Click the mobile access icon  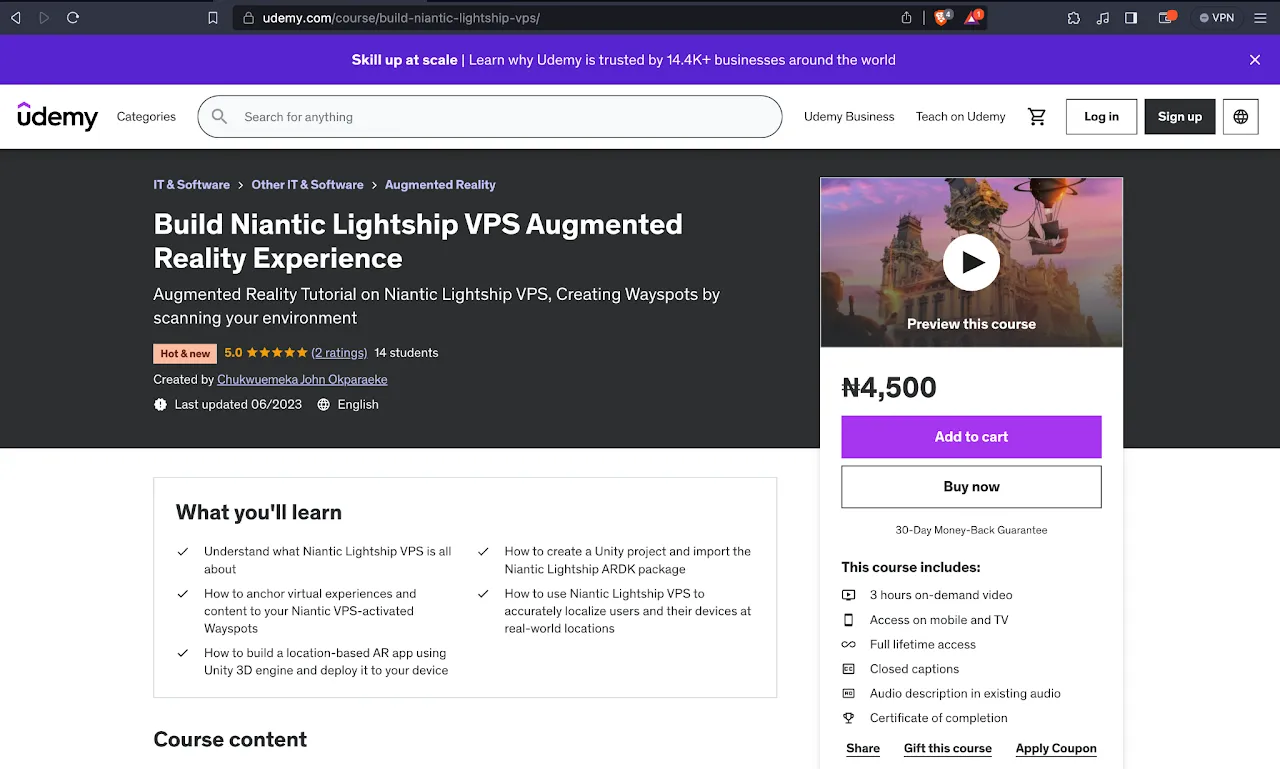click(848, 620)
